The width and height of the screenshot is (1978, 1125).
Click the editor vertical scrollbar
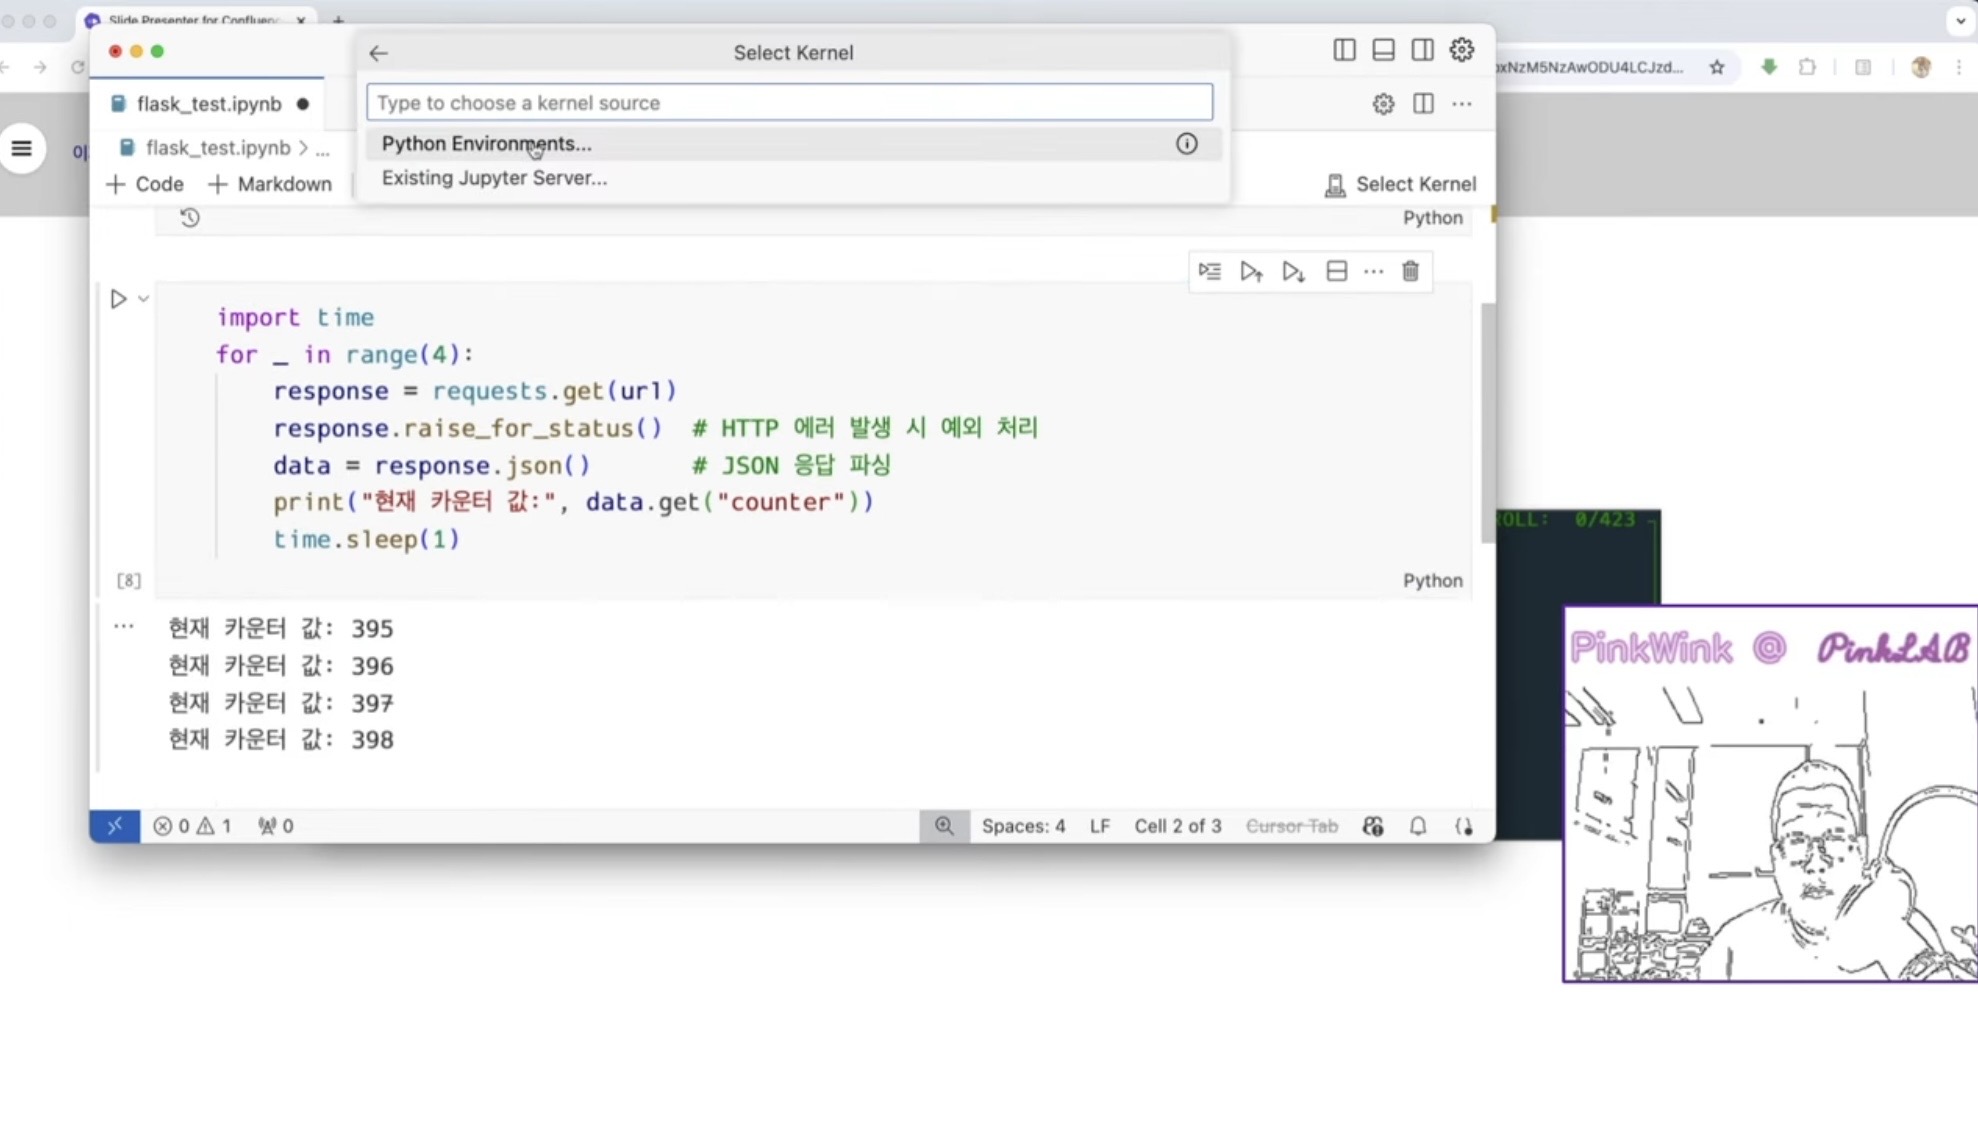[x=1487, y=420]
